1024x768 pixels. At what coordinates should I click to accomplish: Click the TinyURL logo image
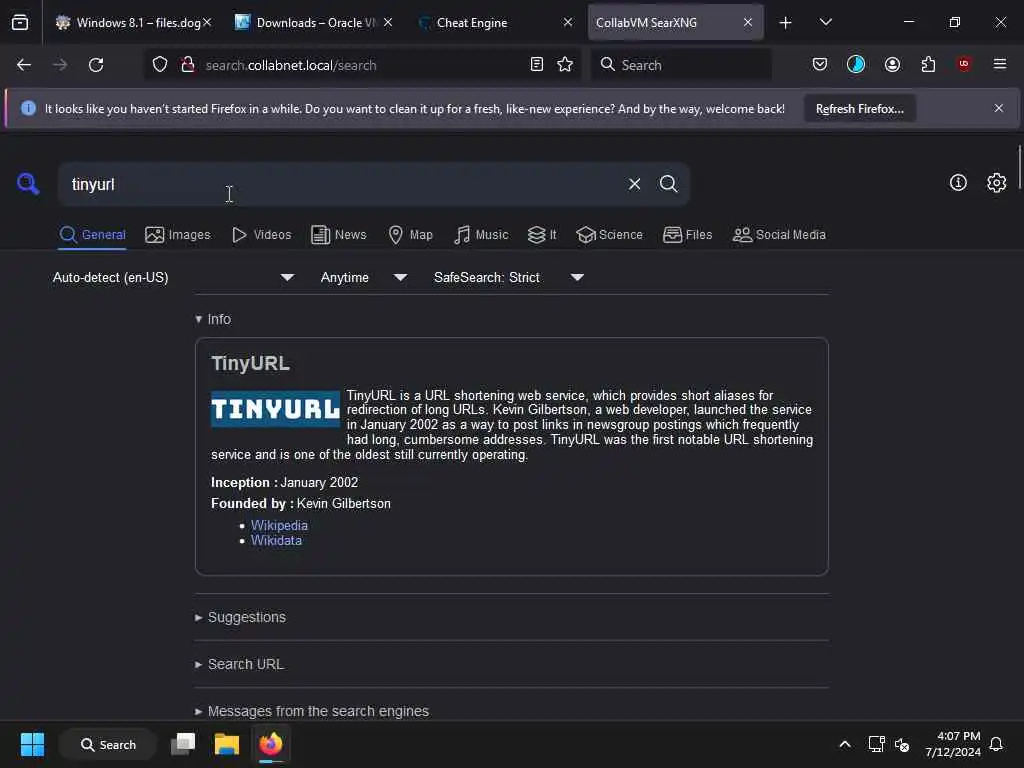[276, 409]
